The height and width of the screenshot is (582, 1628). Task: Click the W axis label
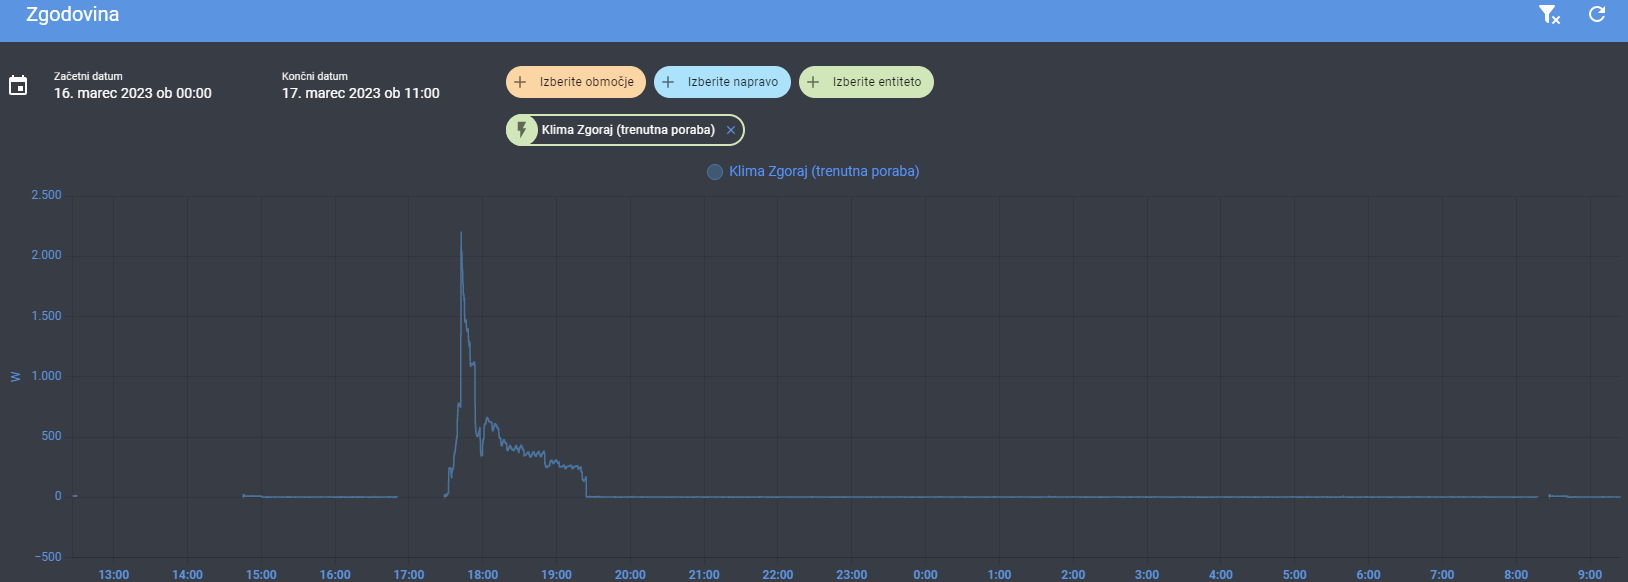tap(14, 376)
